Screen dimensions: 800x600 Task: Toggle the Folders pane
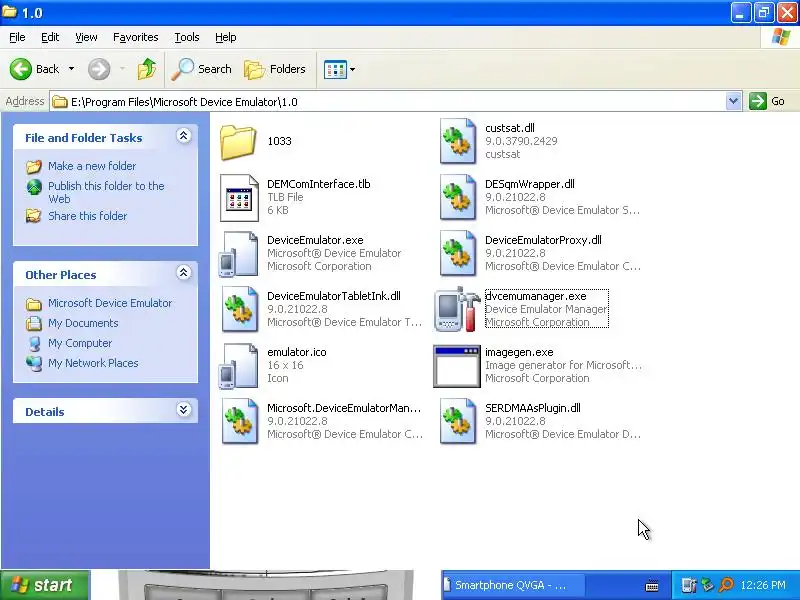tap(274, 69)
